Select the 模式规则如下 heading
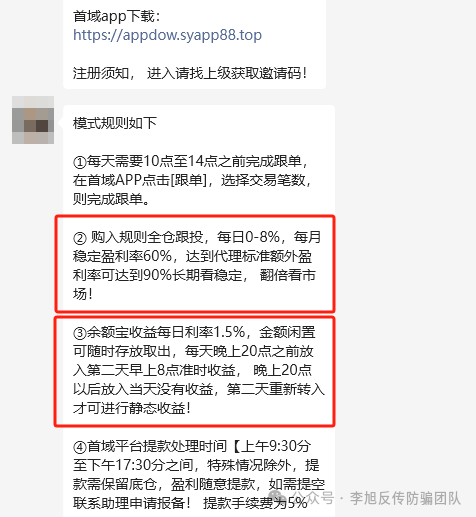Image resolution: width=476 pixels, height=517 pixels. 115,123
